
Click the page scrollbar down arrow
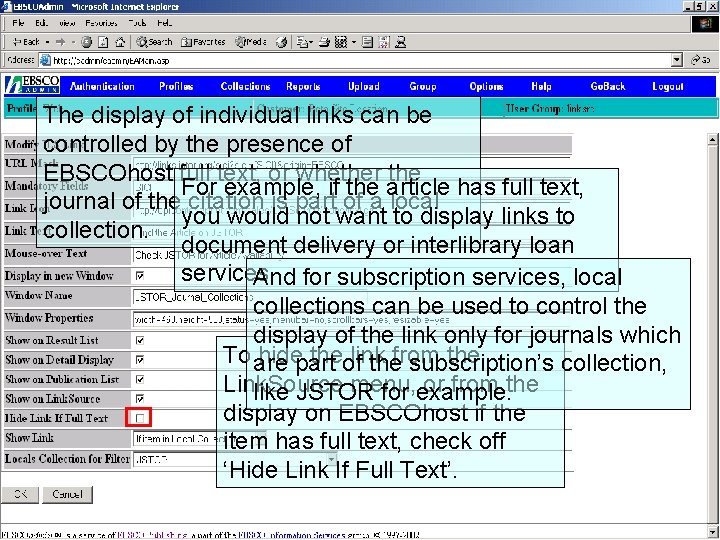[713, 531]
